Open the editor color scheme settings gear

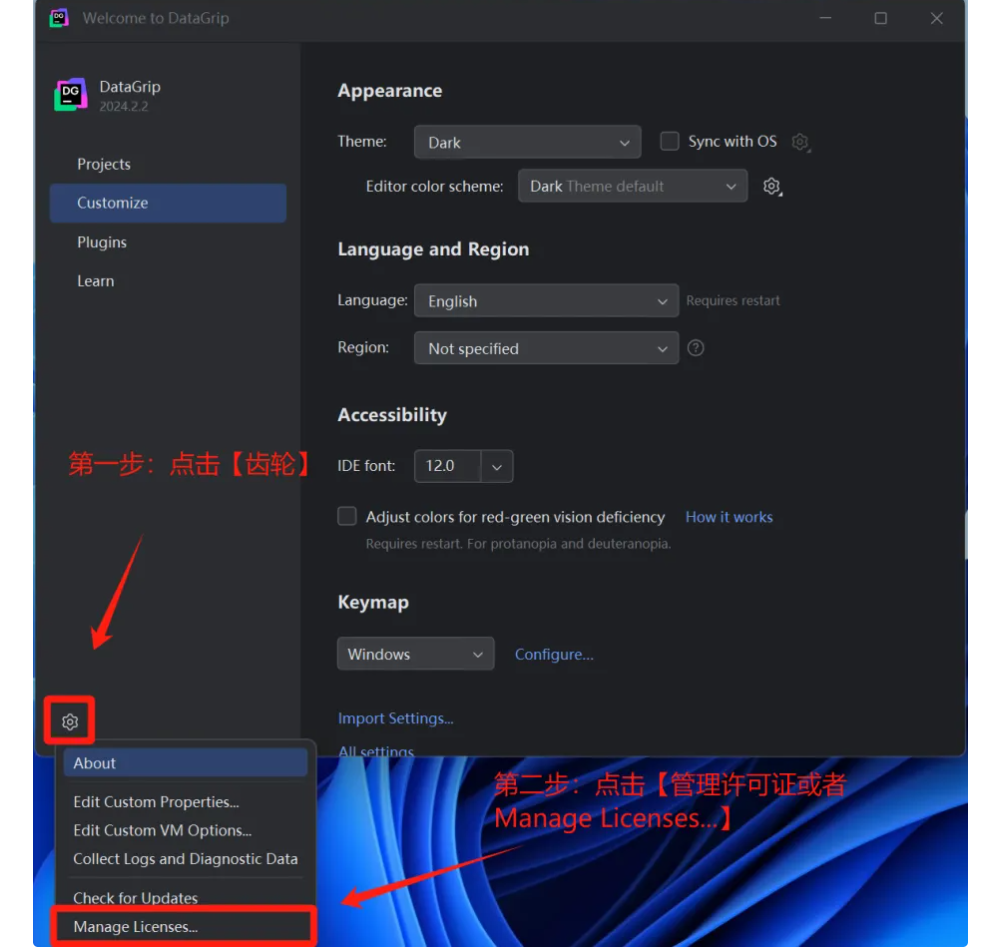(772, 186)
